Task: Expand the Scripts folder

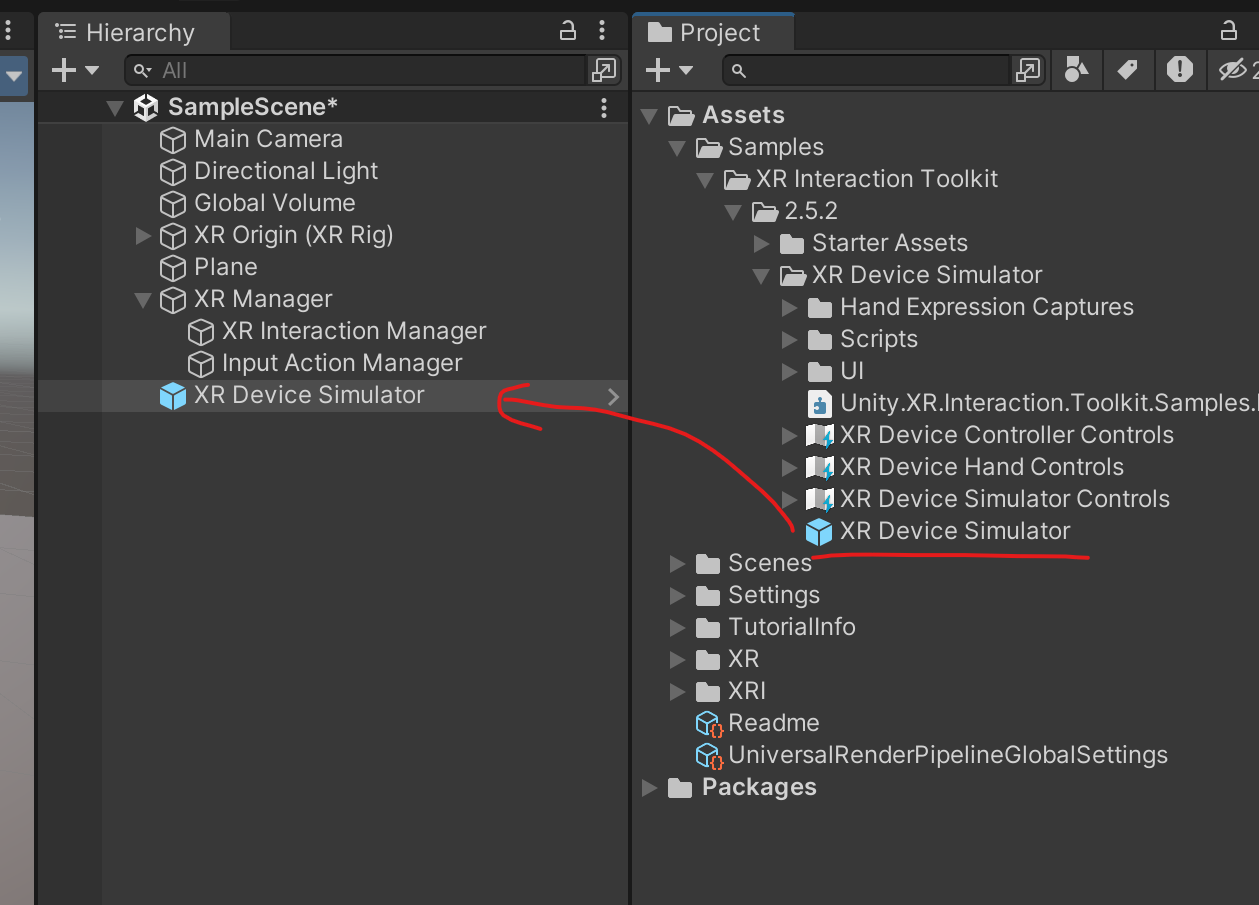Action: click(x=789, y=339)
